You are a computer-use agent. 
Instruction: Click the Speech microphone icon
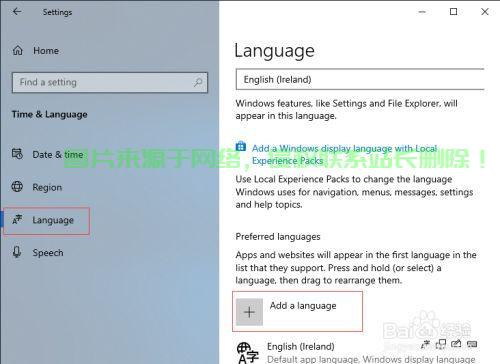pos(17,252)
